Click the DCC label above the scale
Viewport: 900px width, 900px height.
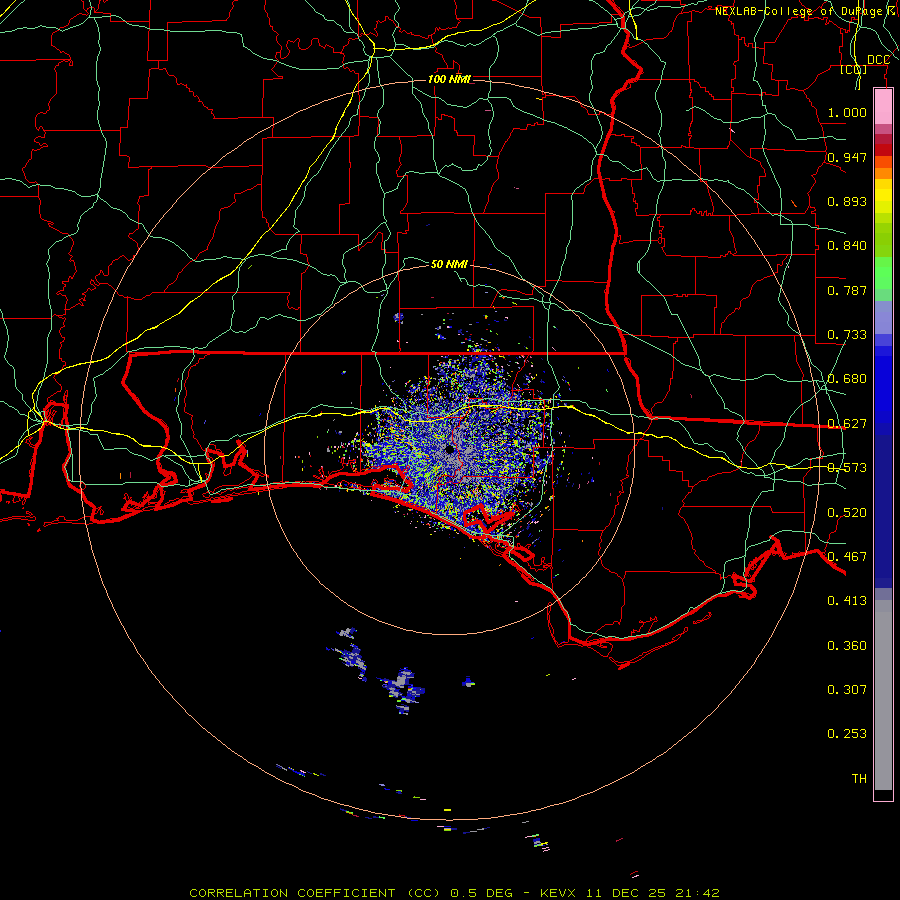pos(879,60)
